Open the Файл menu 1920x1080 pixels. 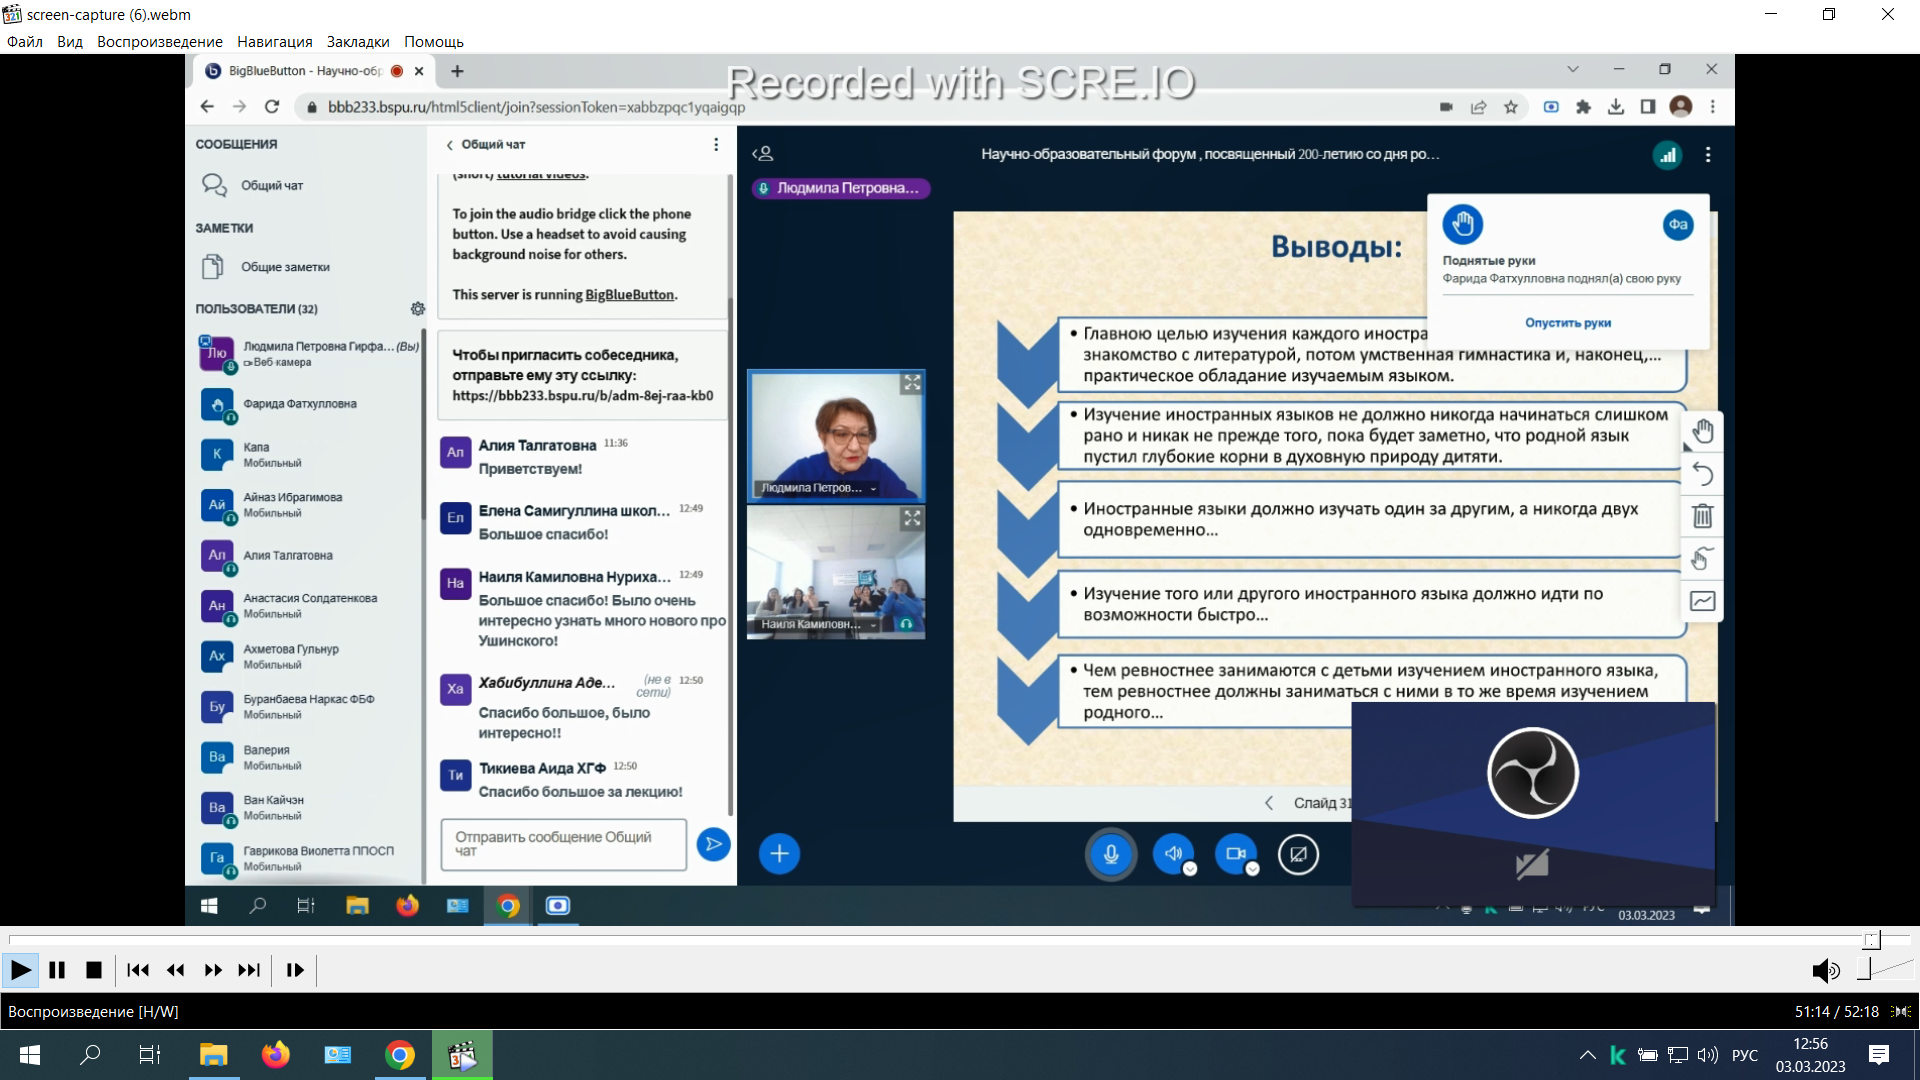tap(25, 42)
